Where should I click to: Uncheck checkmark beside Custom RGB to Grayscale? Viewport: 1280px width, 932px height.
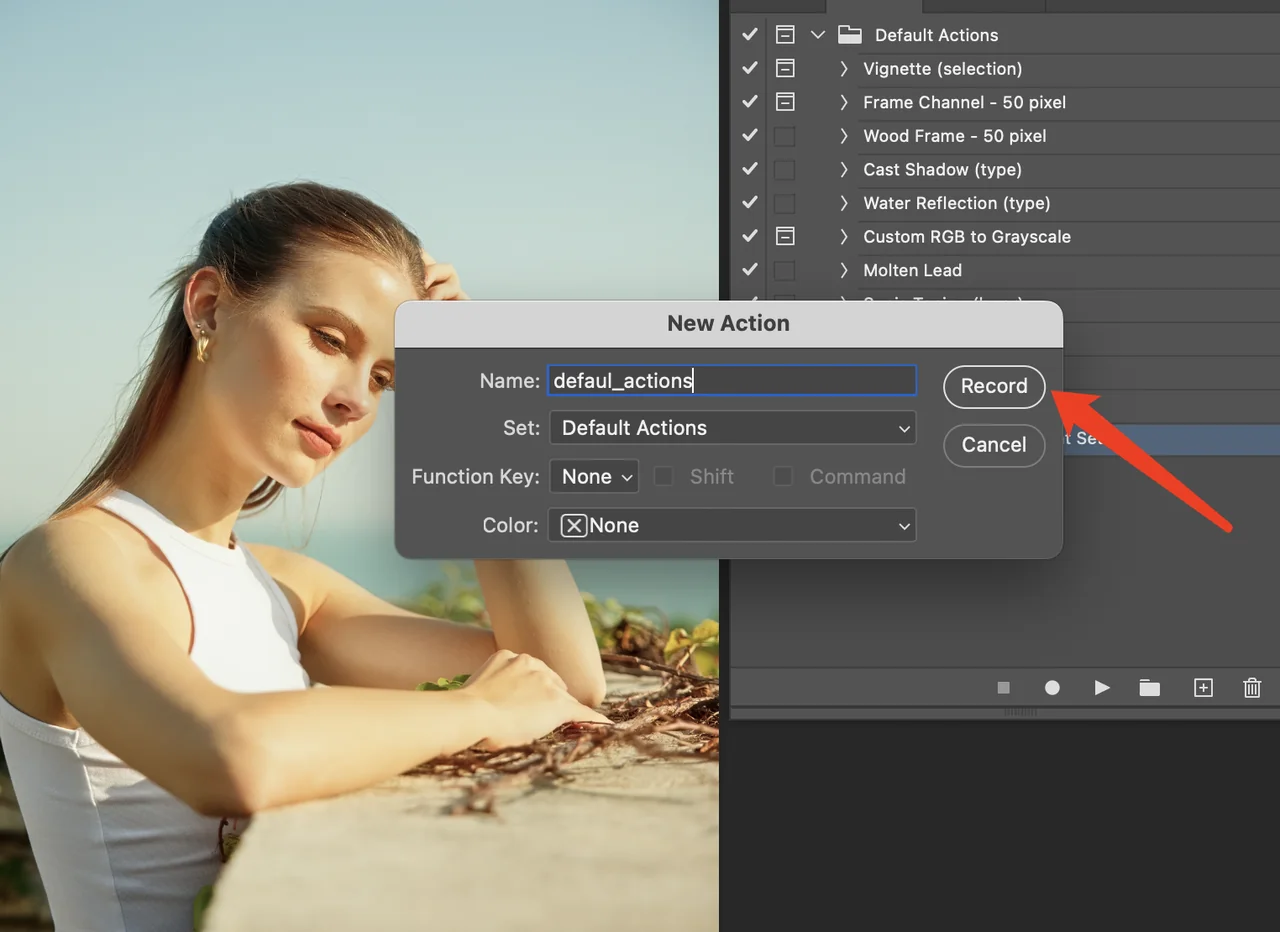click(x=750, y=237)
